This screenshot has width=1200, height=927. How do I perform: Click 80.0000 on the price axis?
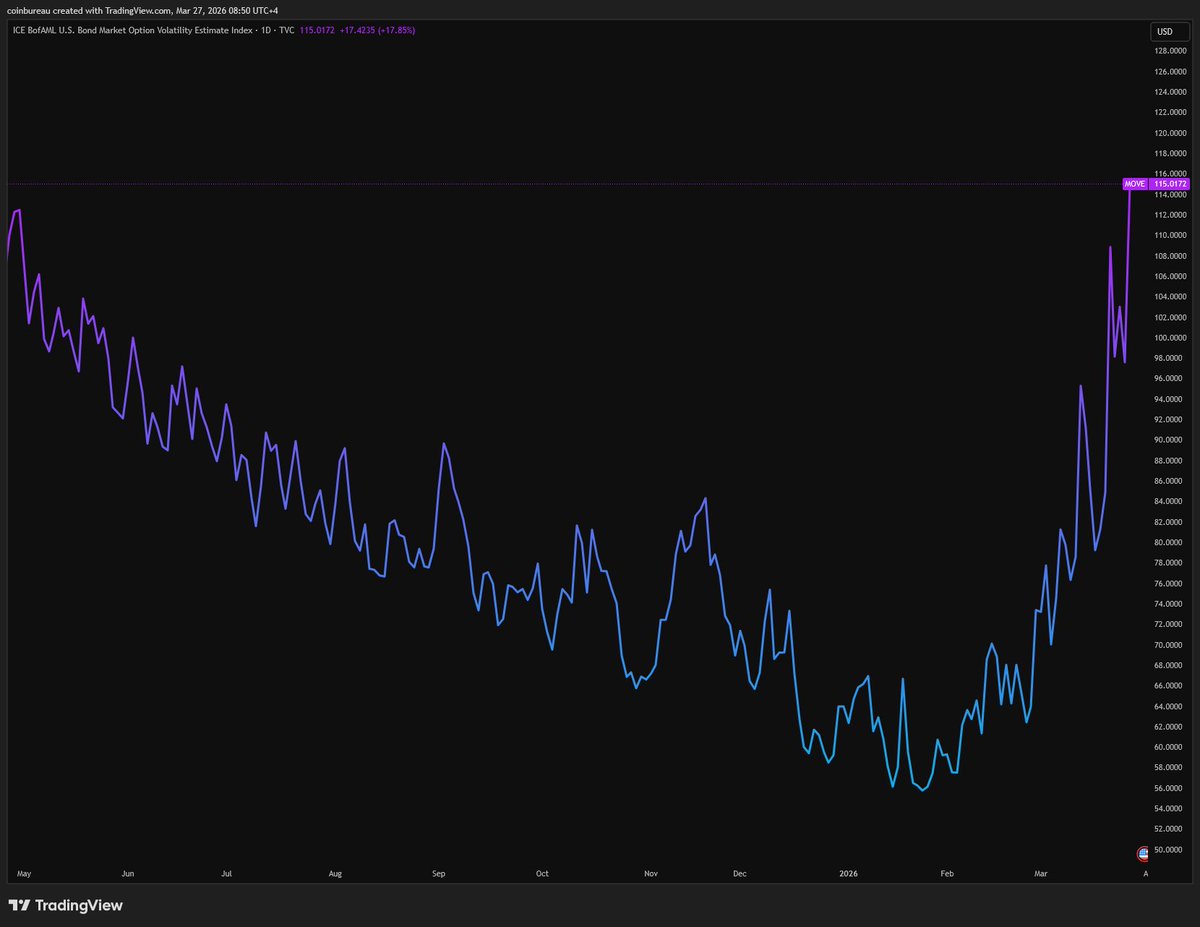tap(1169, 542)
